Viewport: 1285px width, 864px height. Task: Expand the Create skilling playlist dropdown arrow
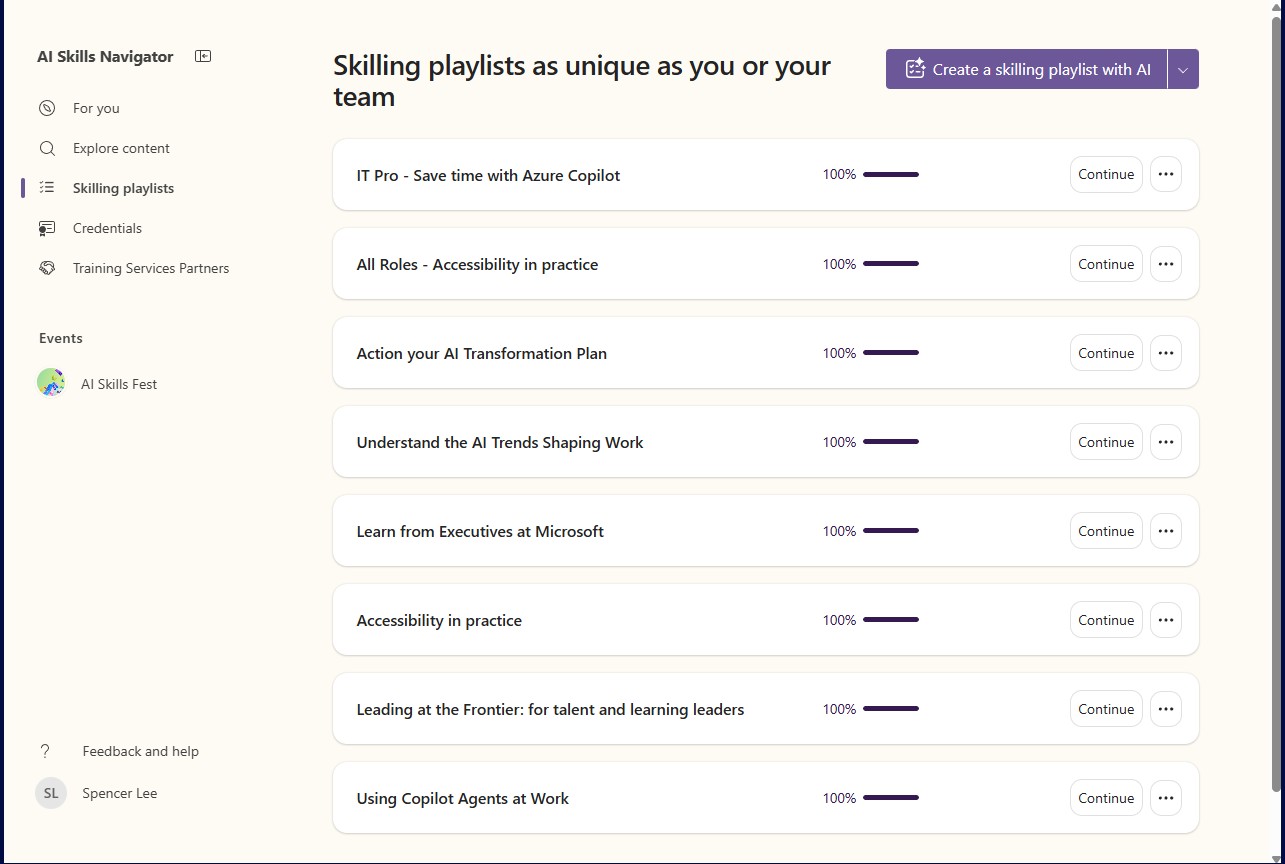tap(1183, 69)
